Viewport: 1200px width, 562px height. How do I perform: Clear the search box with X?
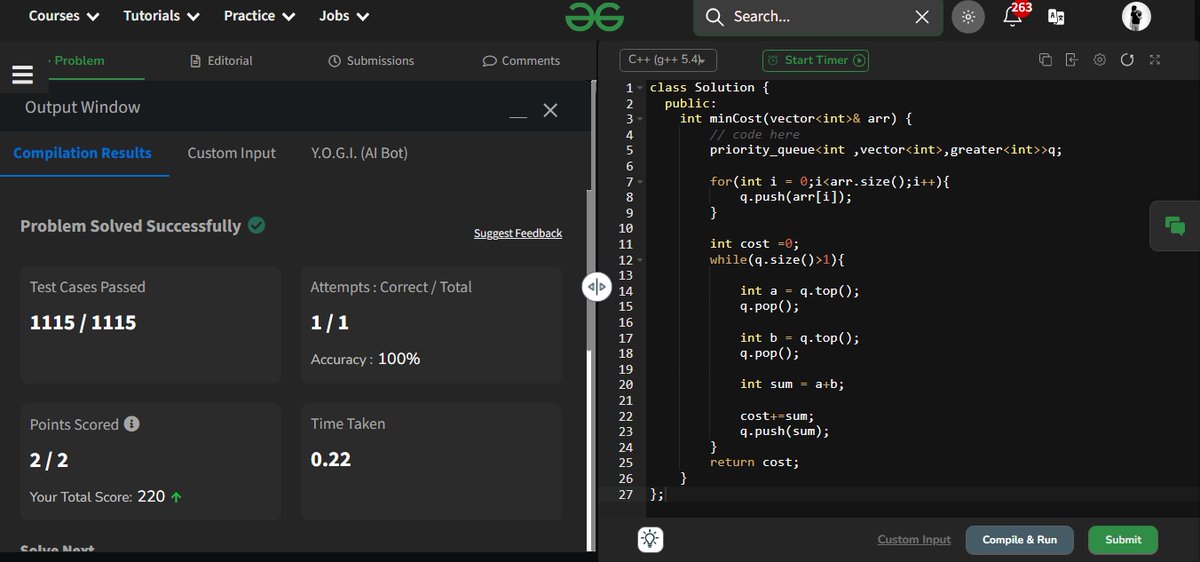click(x=922, y=17)
